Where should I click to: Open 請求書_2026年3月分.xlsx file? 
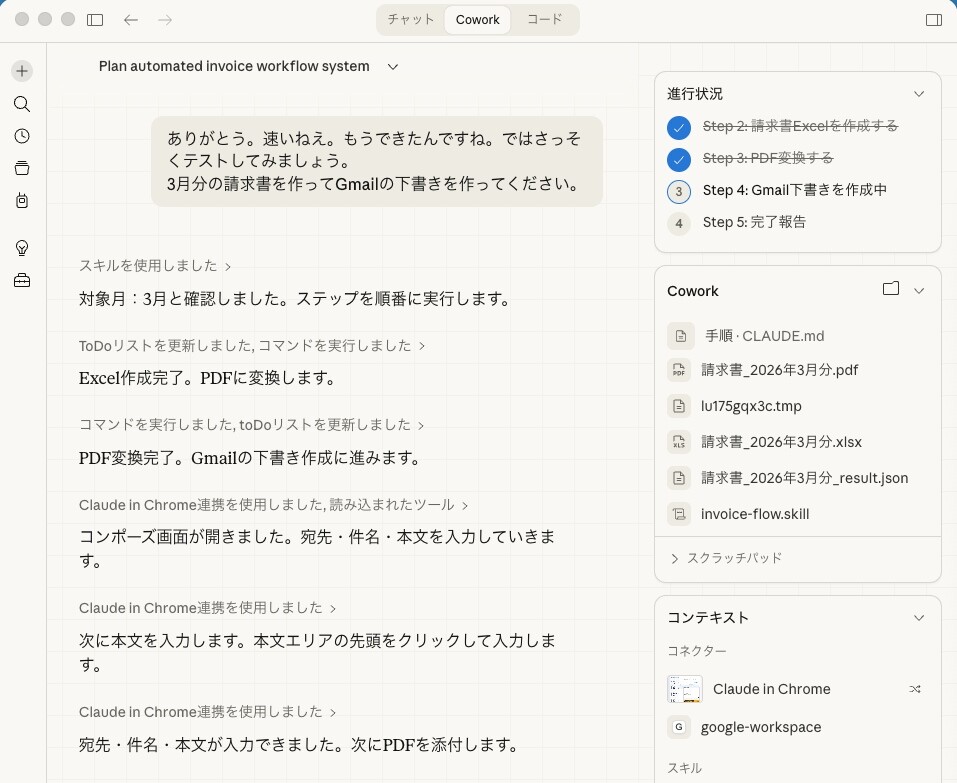point(781,442)
